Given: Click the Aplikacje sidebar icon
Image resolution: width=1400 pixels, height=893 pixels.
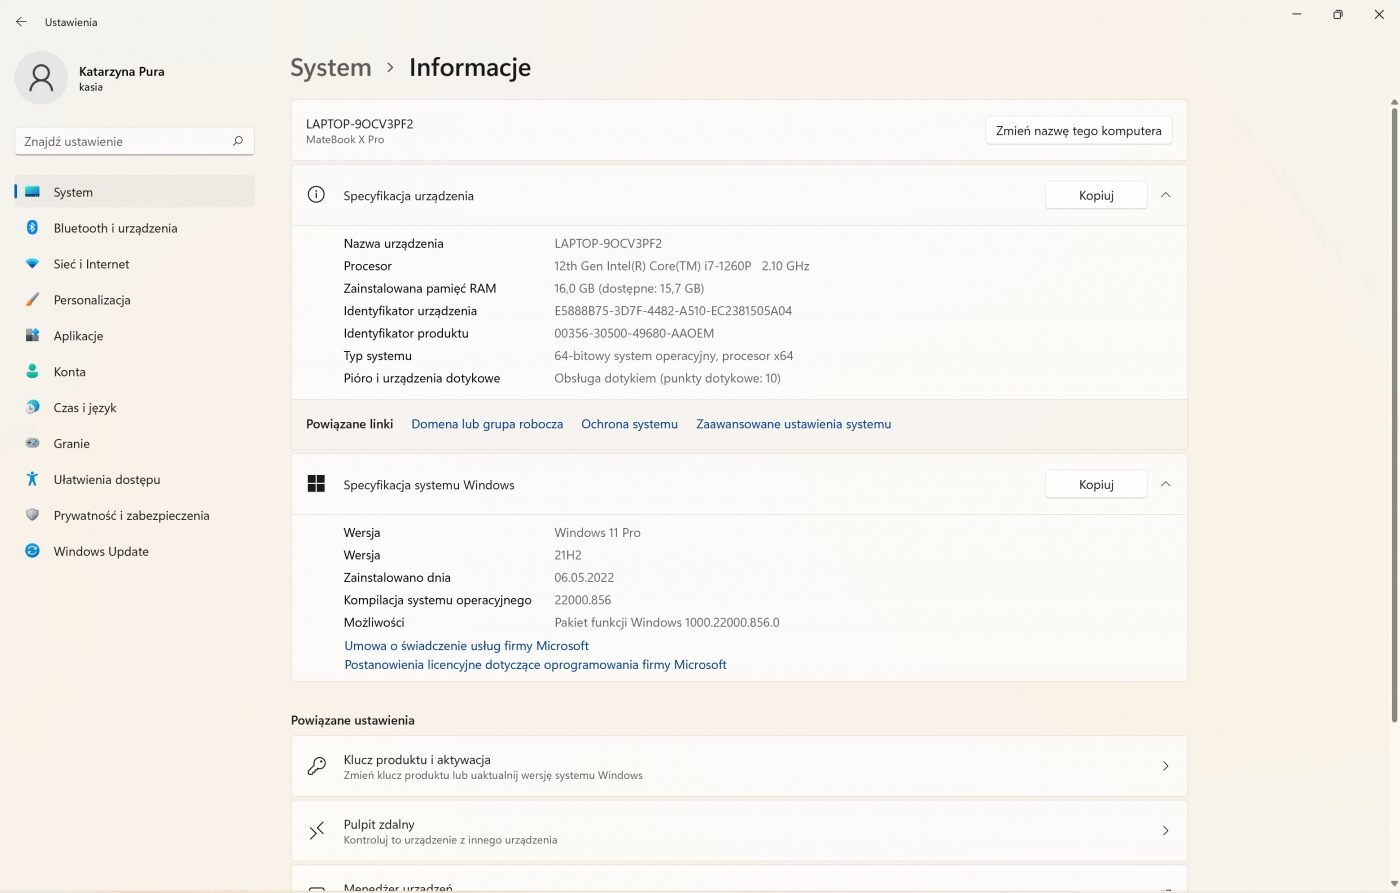Looking at the screenshot, I should [x=32, y=336].
